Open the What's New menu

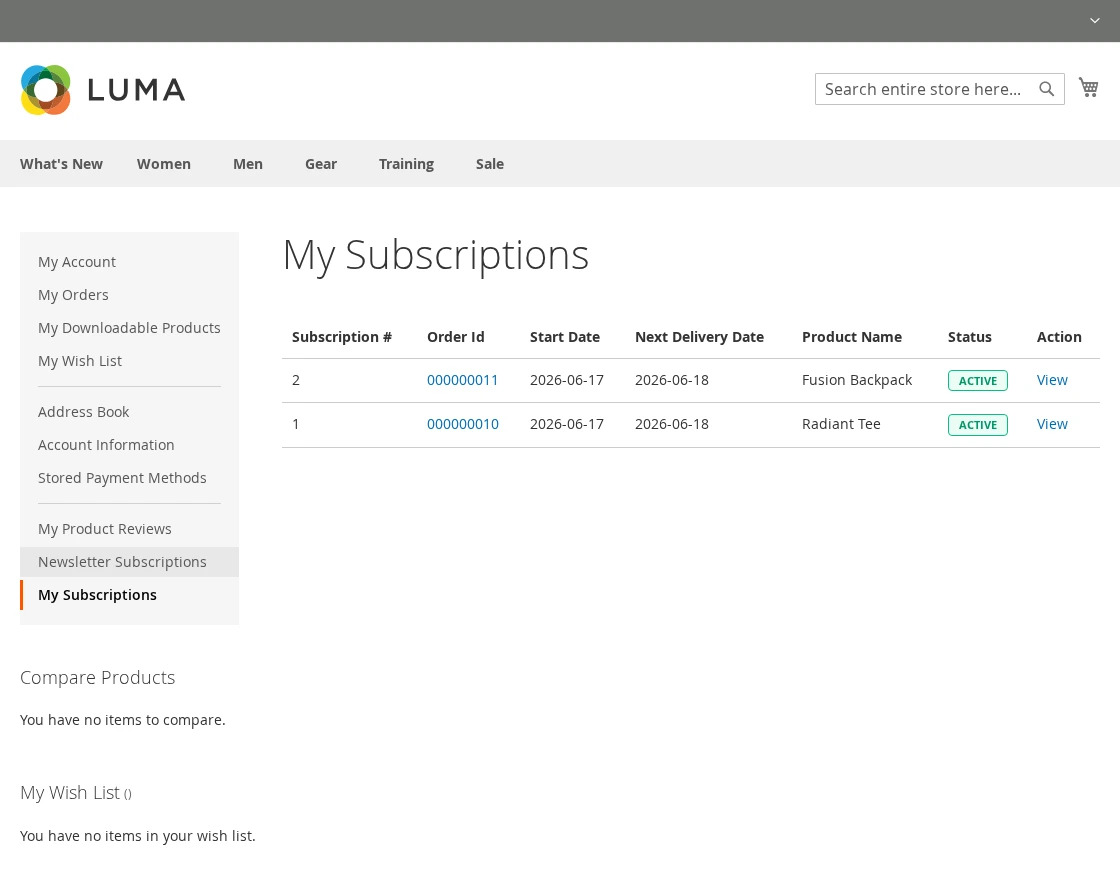[x=61, y=164]
